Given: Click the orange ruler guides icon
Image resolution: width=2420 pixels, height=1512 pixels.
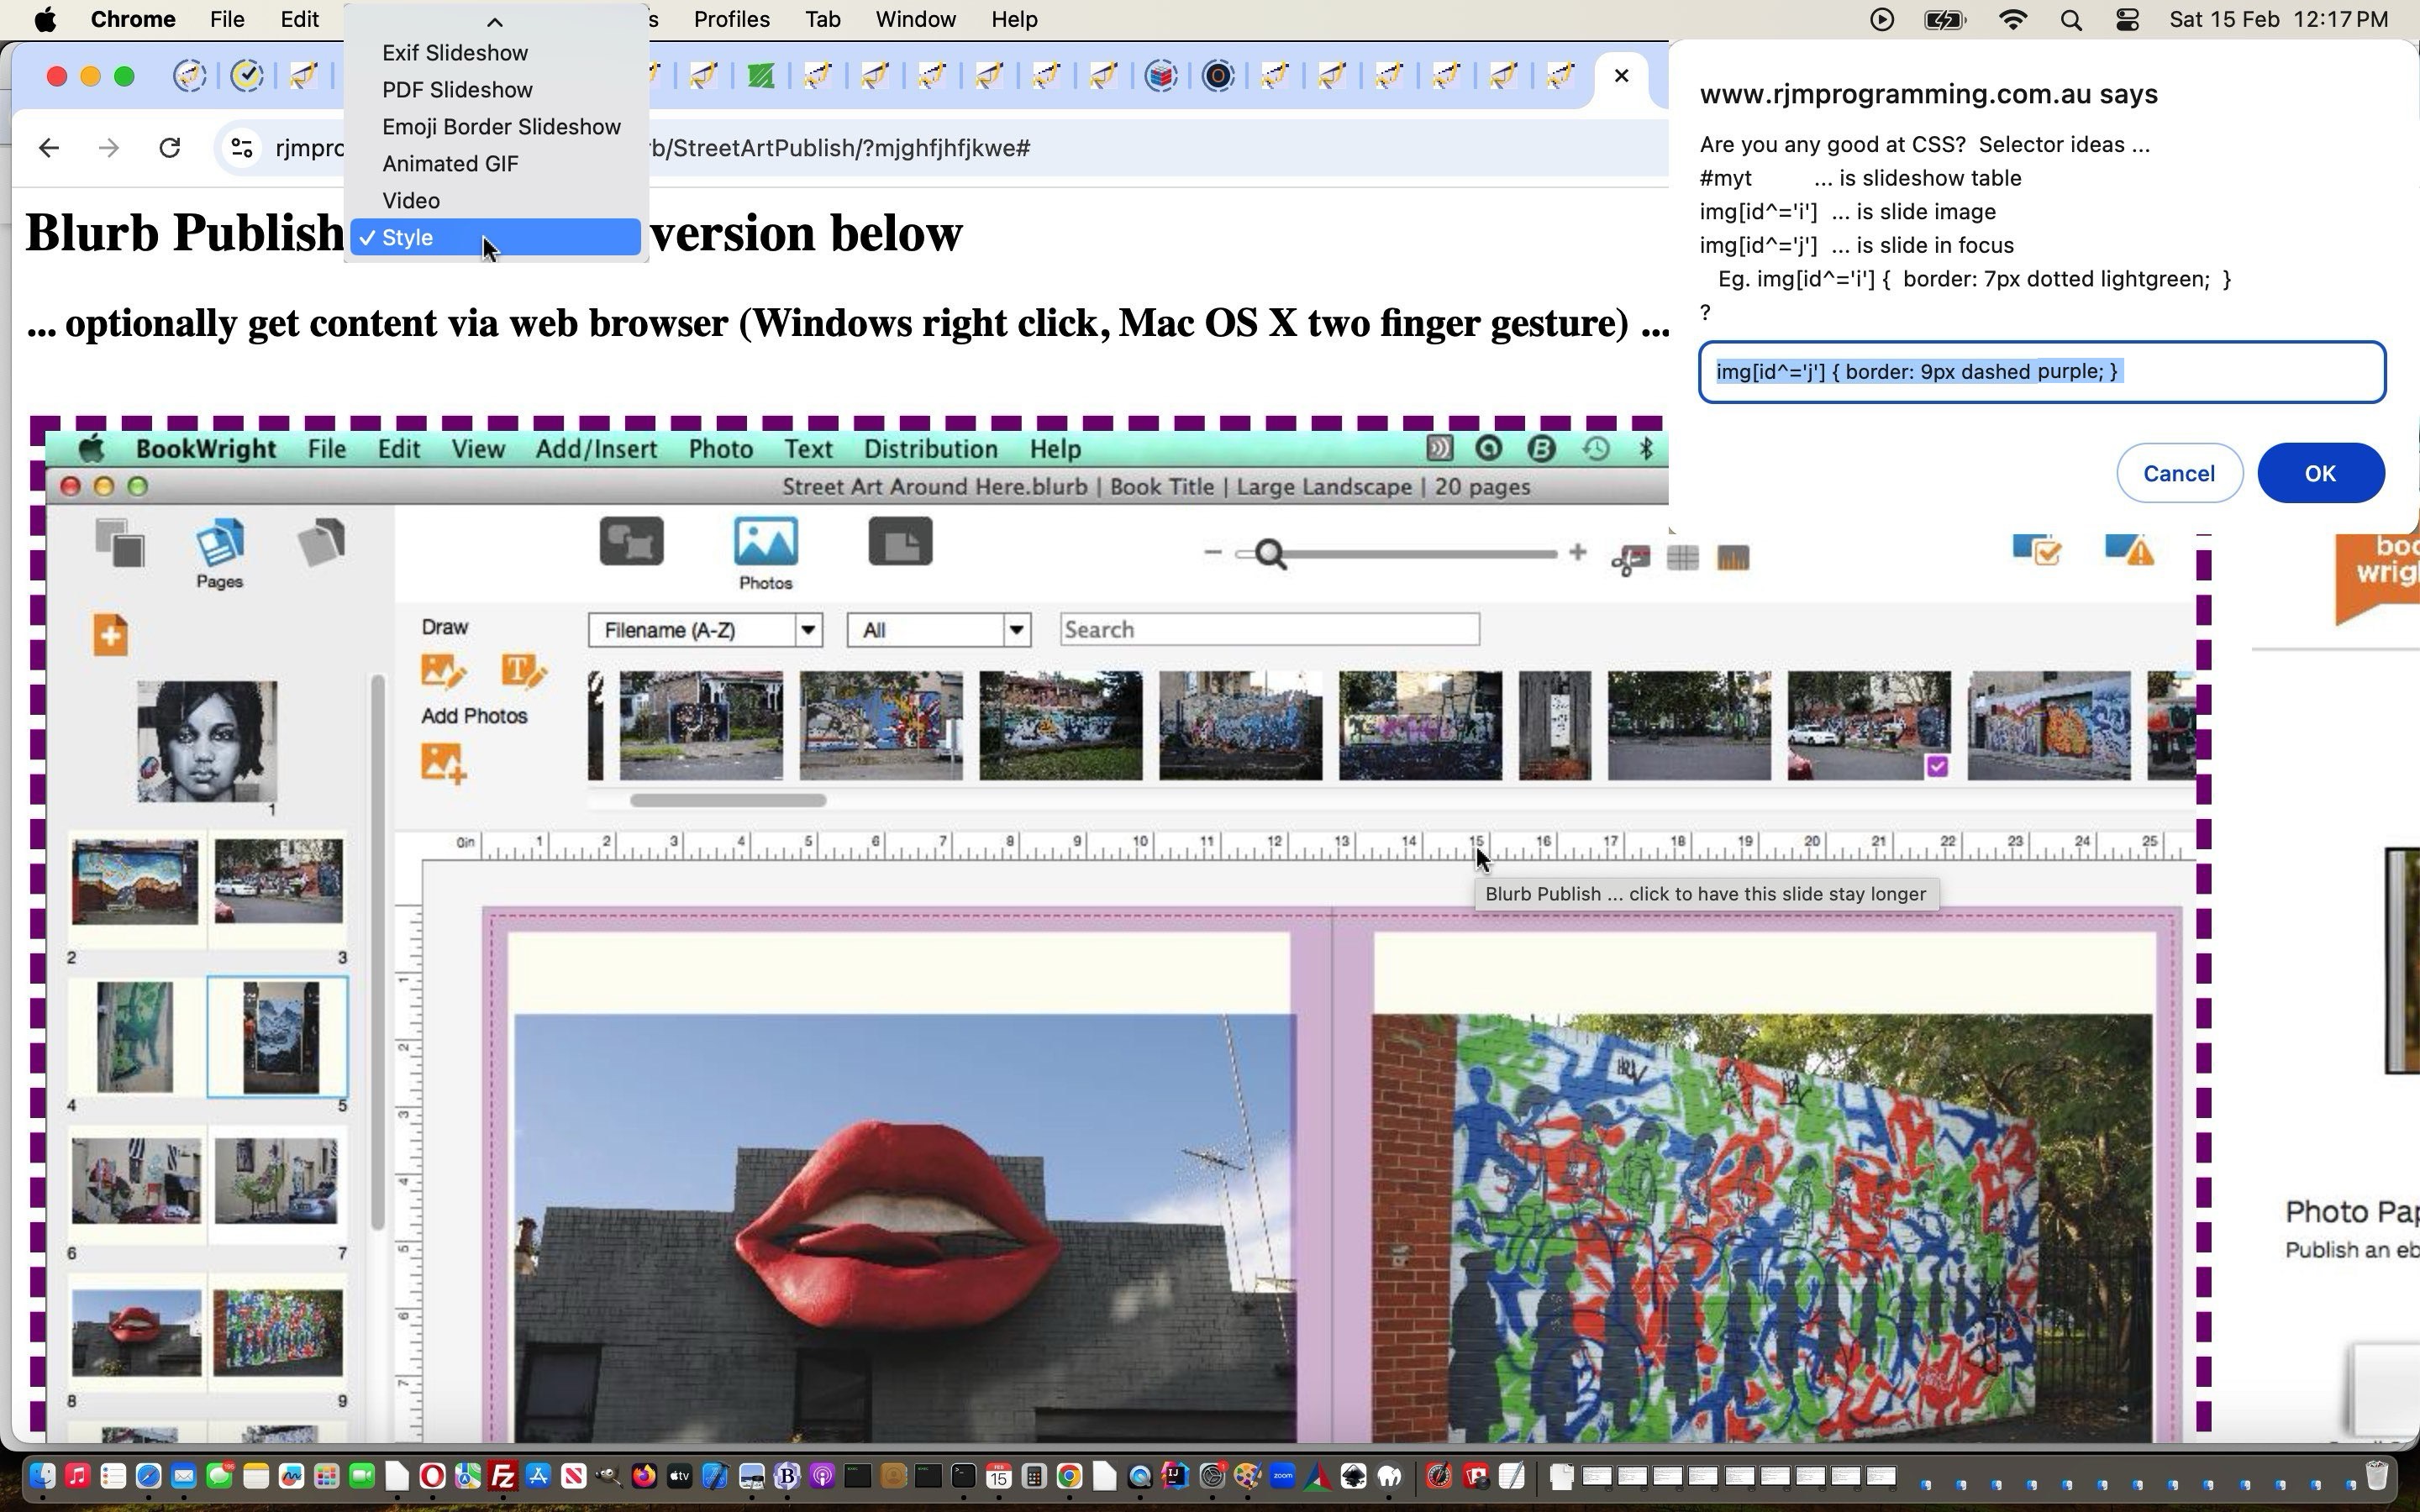Looking at the screenshot, I should pyautogui.click(x=1733, y=557).
